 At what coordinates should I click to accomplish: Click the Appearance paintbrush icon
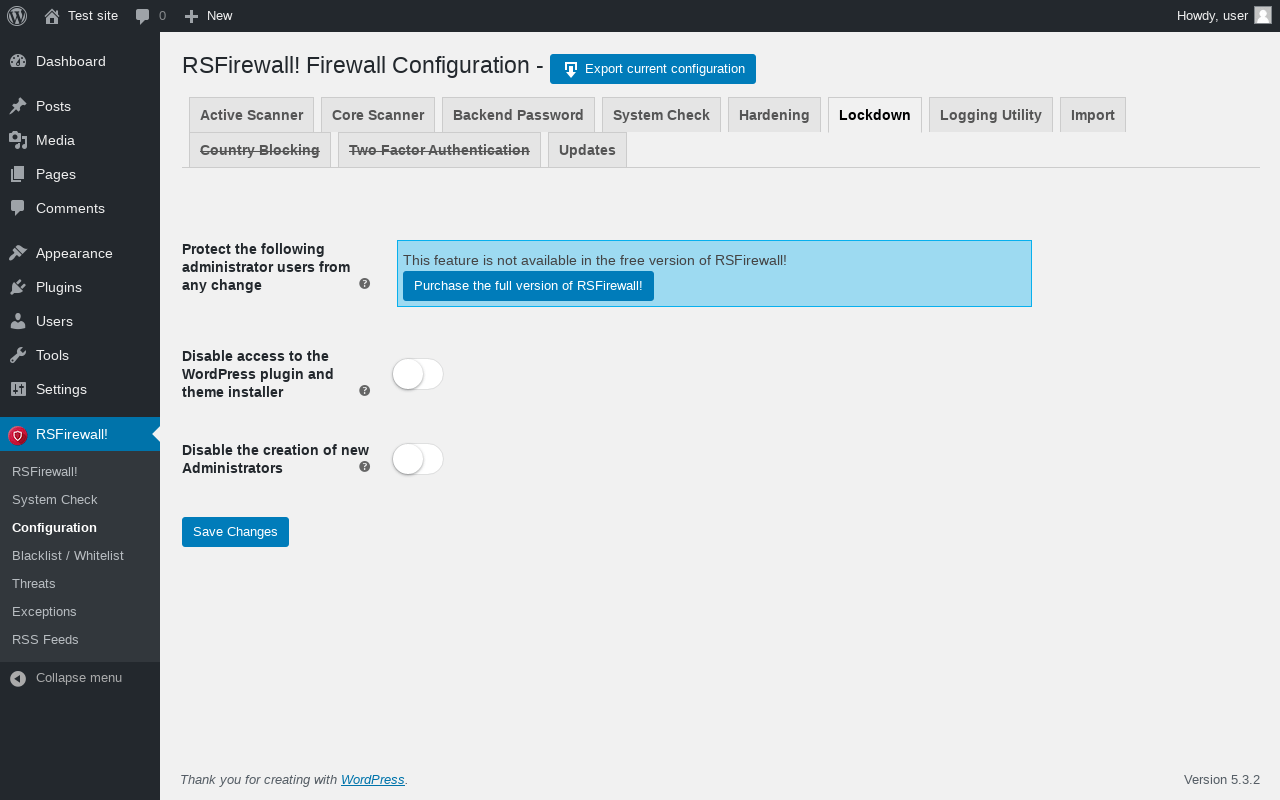[18, 253]
